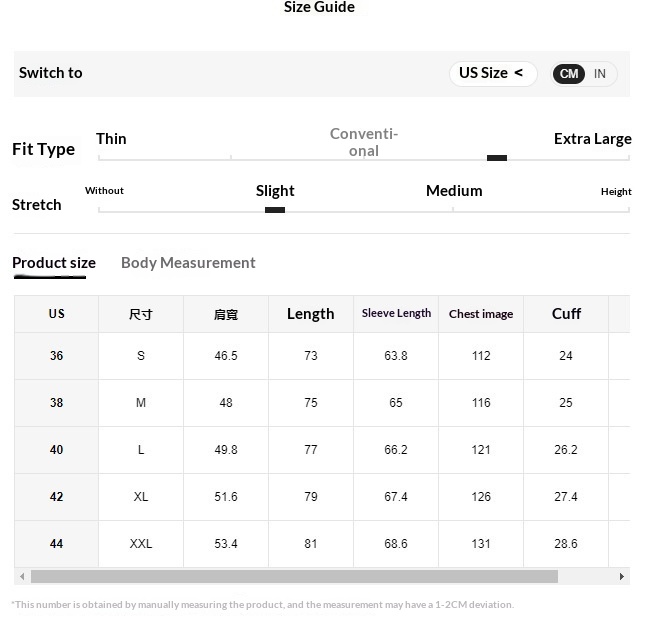Click the Sleeve Length column header
The height and width of the screenshot is (620, 656).
pos(396,314)
